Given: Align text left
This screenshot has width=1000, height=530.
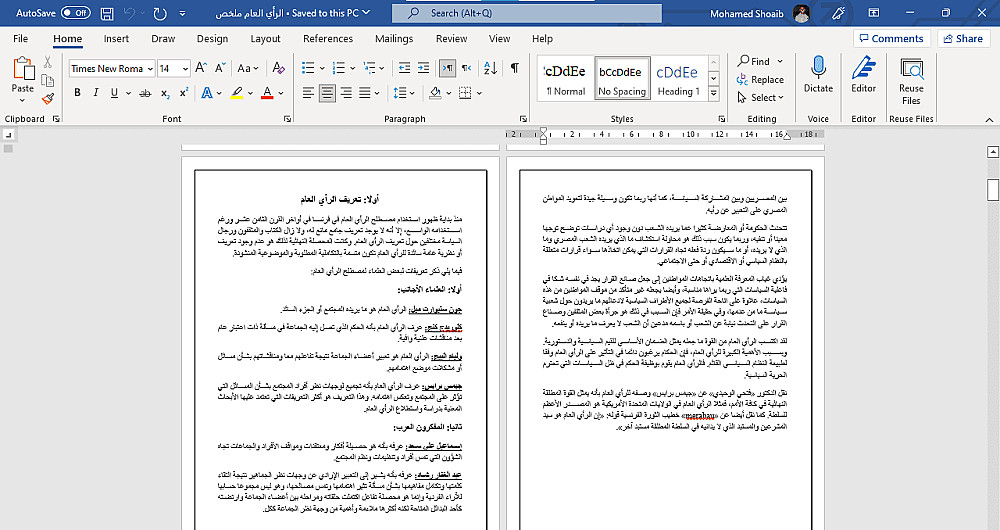Looking at the screenshot, I should pyautogui.click(x=309, y=93).
